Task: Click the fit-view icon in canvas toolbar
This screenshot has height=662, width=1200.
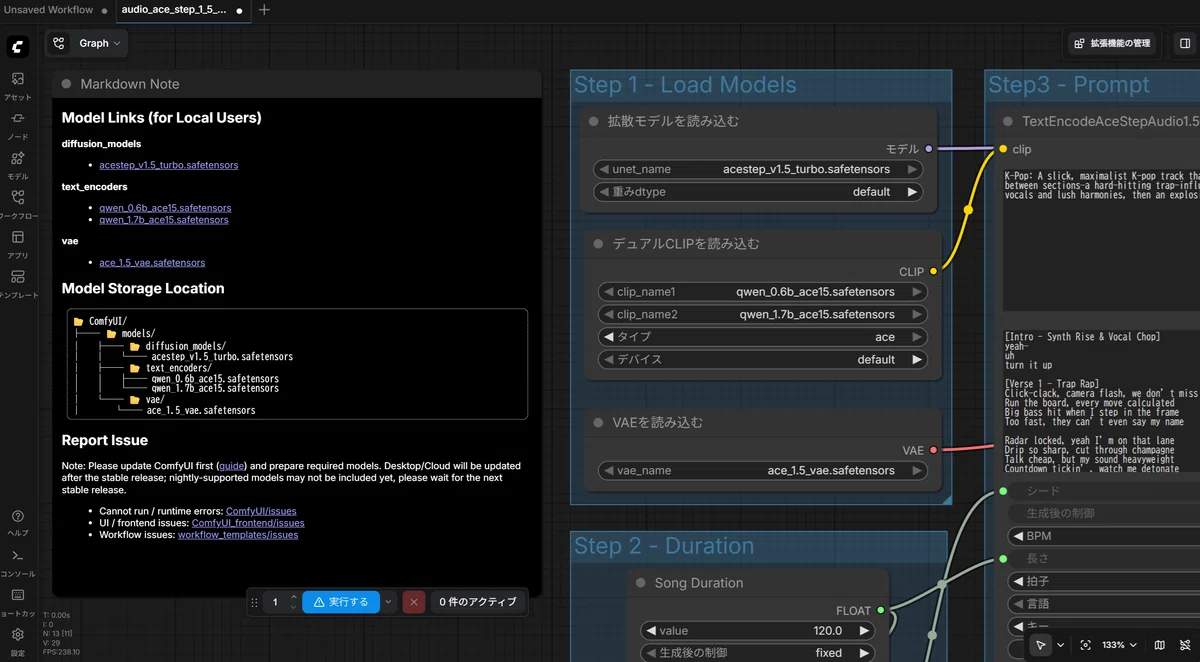Action: [x=1086, y=645]
